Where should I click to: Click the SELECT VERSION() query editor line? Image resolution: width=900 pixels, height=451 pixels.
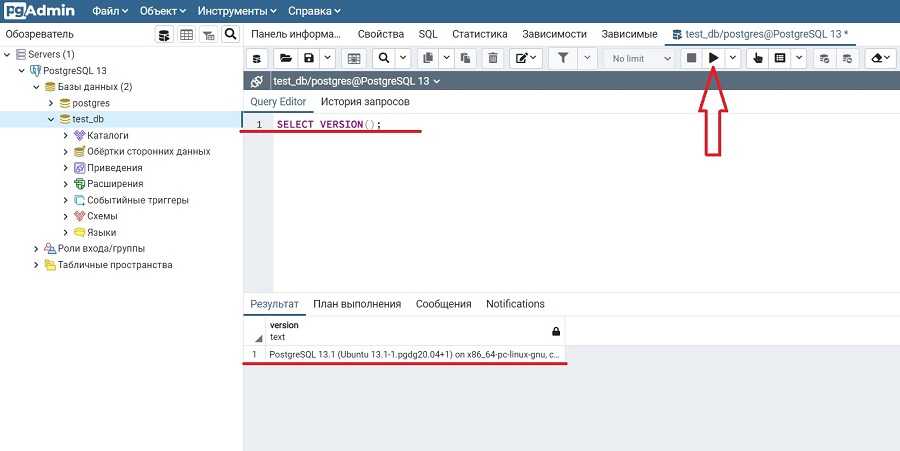point(329,125)
